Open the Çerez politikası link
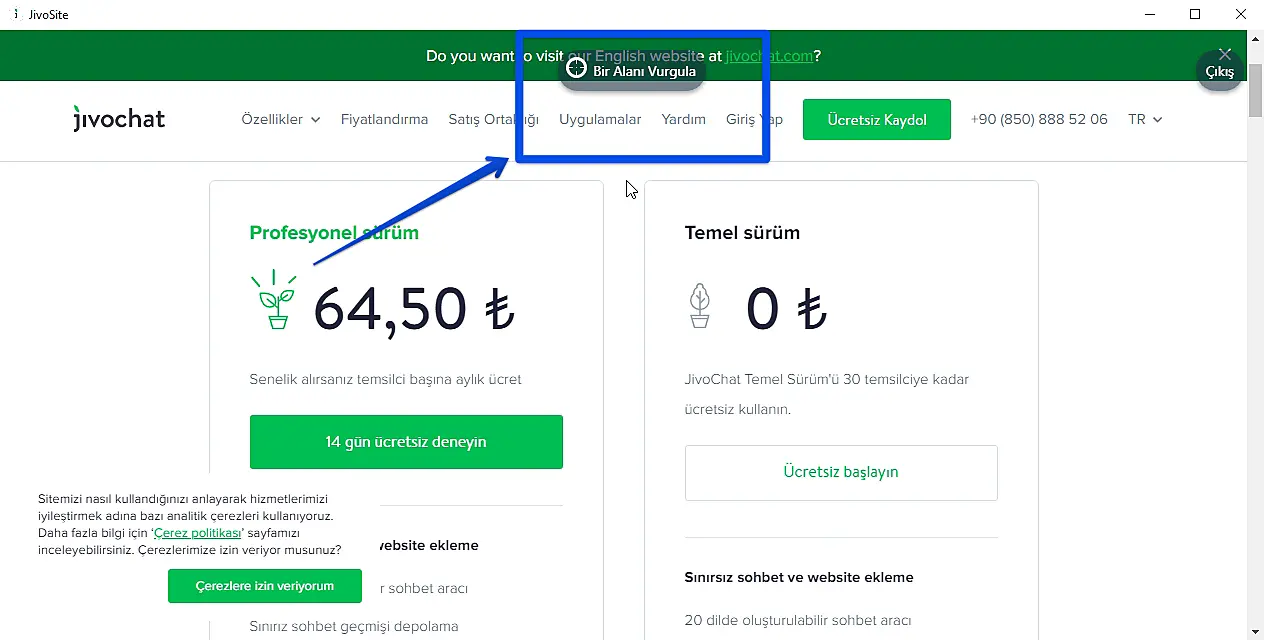Image resolution: width=1264 pixels, height=640 pixels. coord(198,533)
